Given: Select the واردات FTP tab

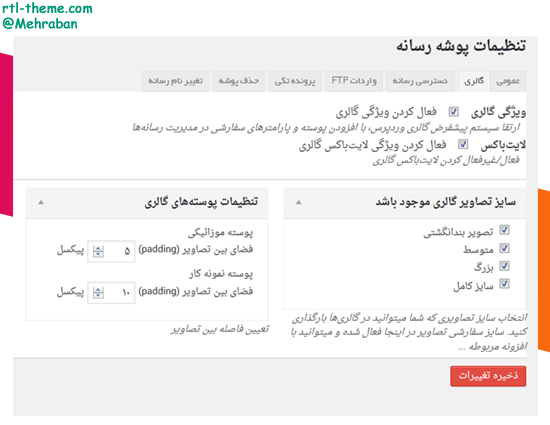Looking at the screenshot, I should pos(354,81).
